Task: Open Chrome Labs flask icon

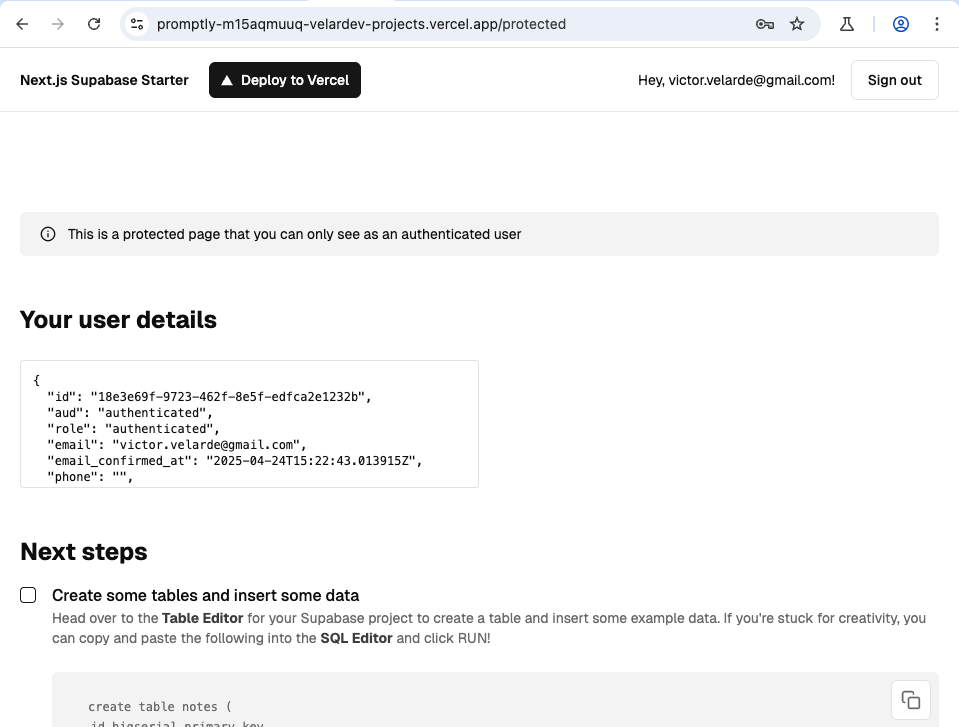Action: [847, 24]
